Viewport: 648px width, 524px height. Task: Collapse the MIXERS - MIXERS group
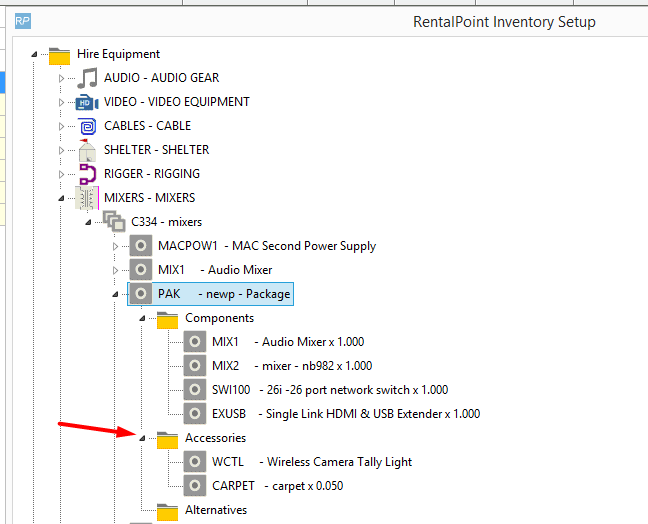tap(61, 198)
